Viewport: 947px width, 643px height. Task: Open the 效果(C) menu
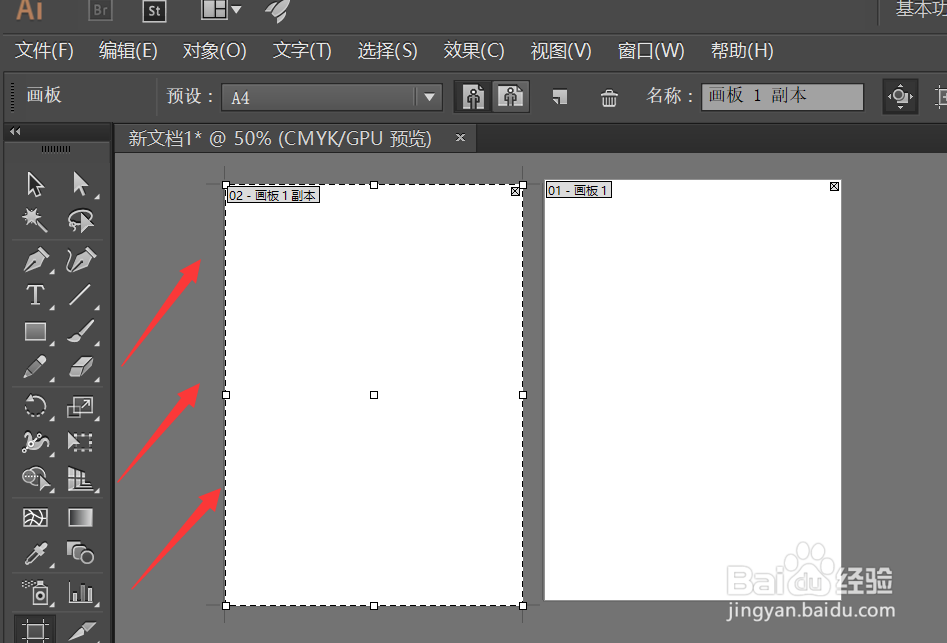click(474, 51)
